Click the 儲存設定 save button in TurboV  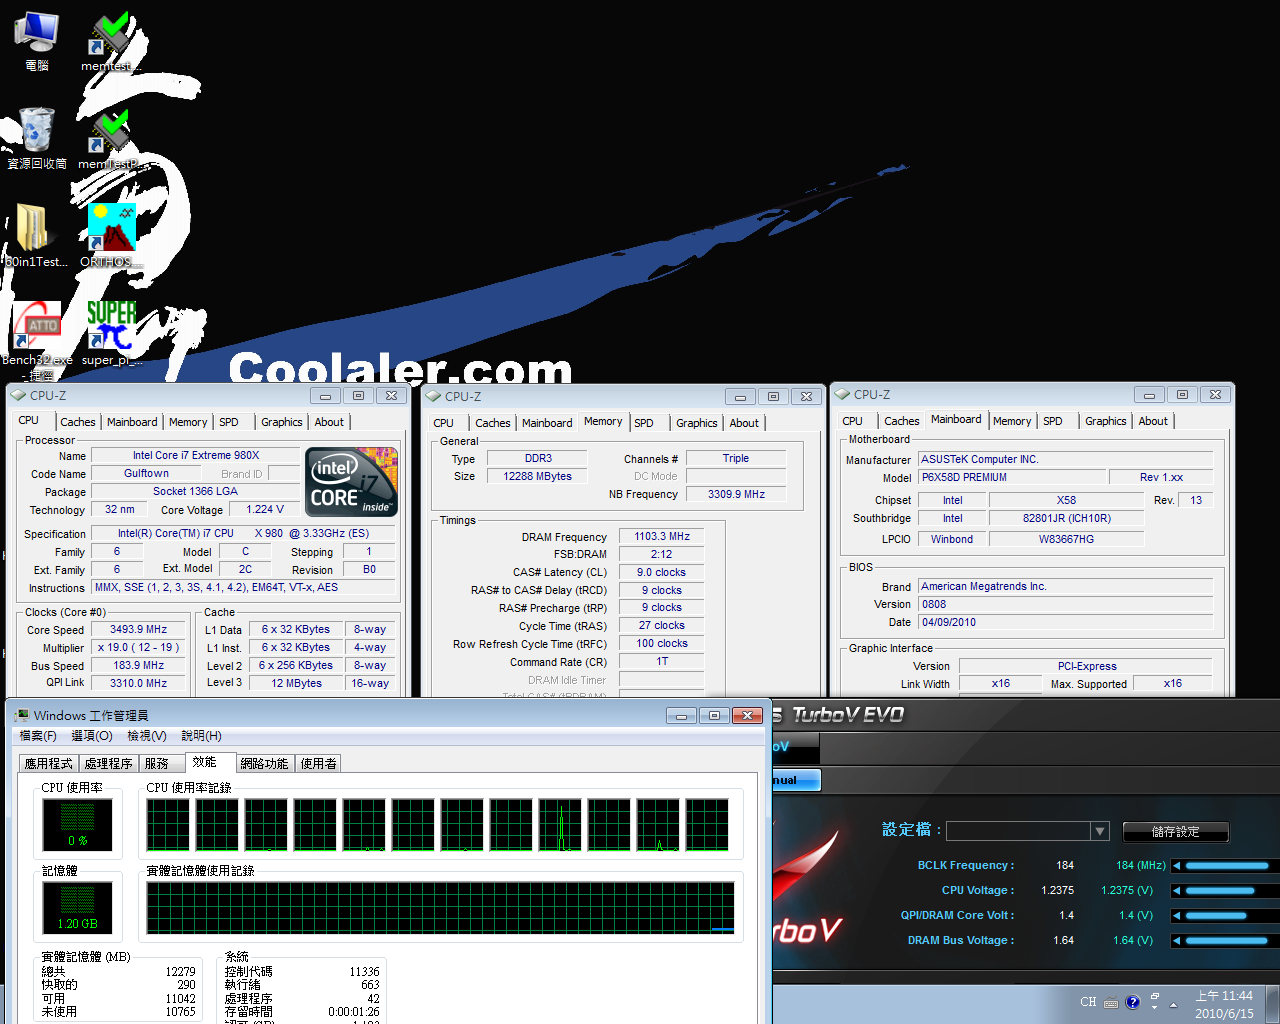[x=1175, y=831]
